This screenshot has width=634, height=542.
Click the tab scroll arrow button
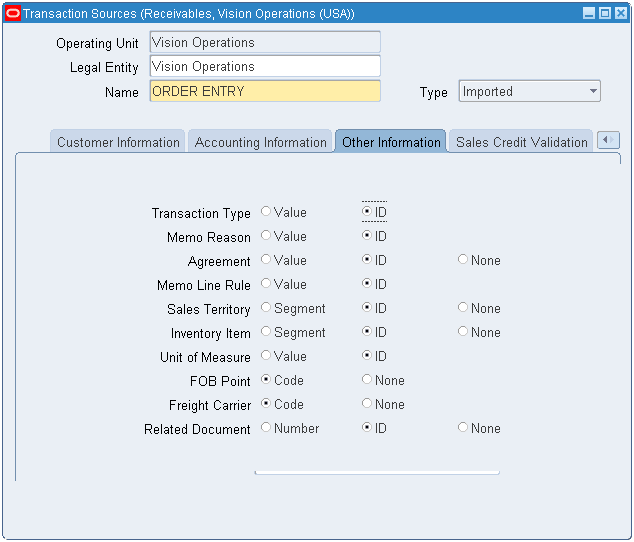(x=608, y=141)
